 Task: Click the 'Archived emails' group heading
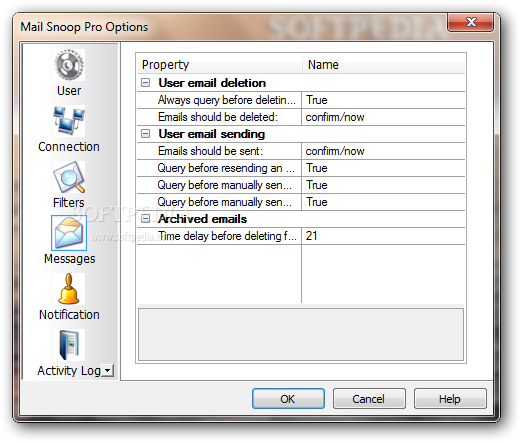202,219
